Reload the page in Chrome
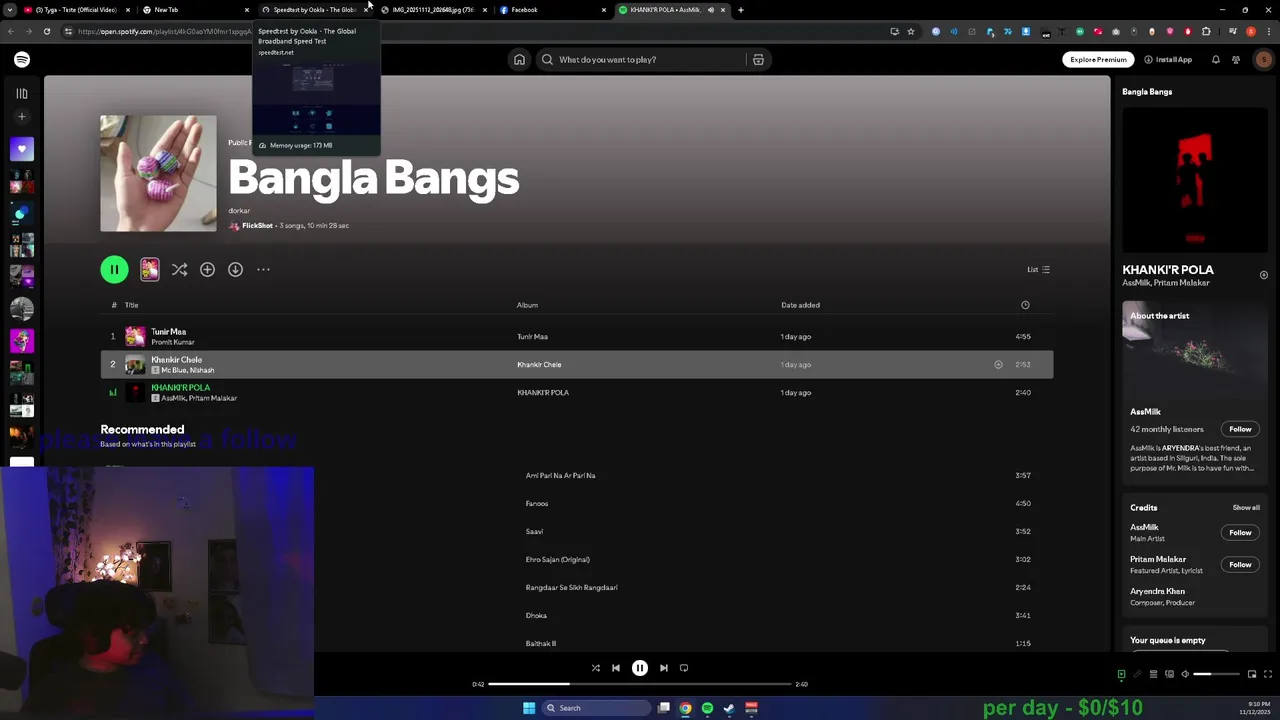Image resolution: width=1280 pixels, height=720 pixels. (x=46, y=31)
